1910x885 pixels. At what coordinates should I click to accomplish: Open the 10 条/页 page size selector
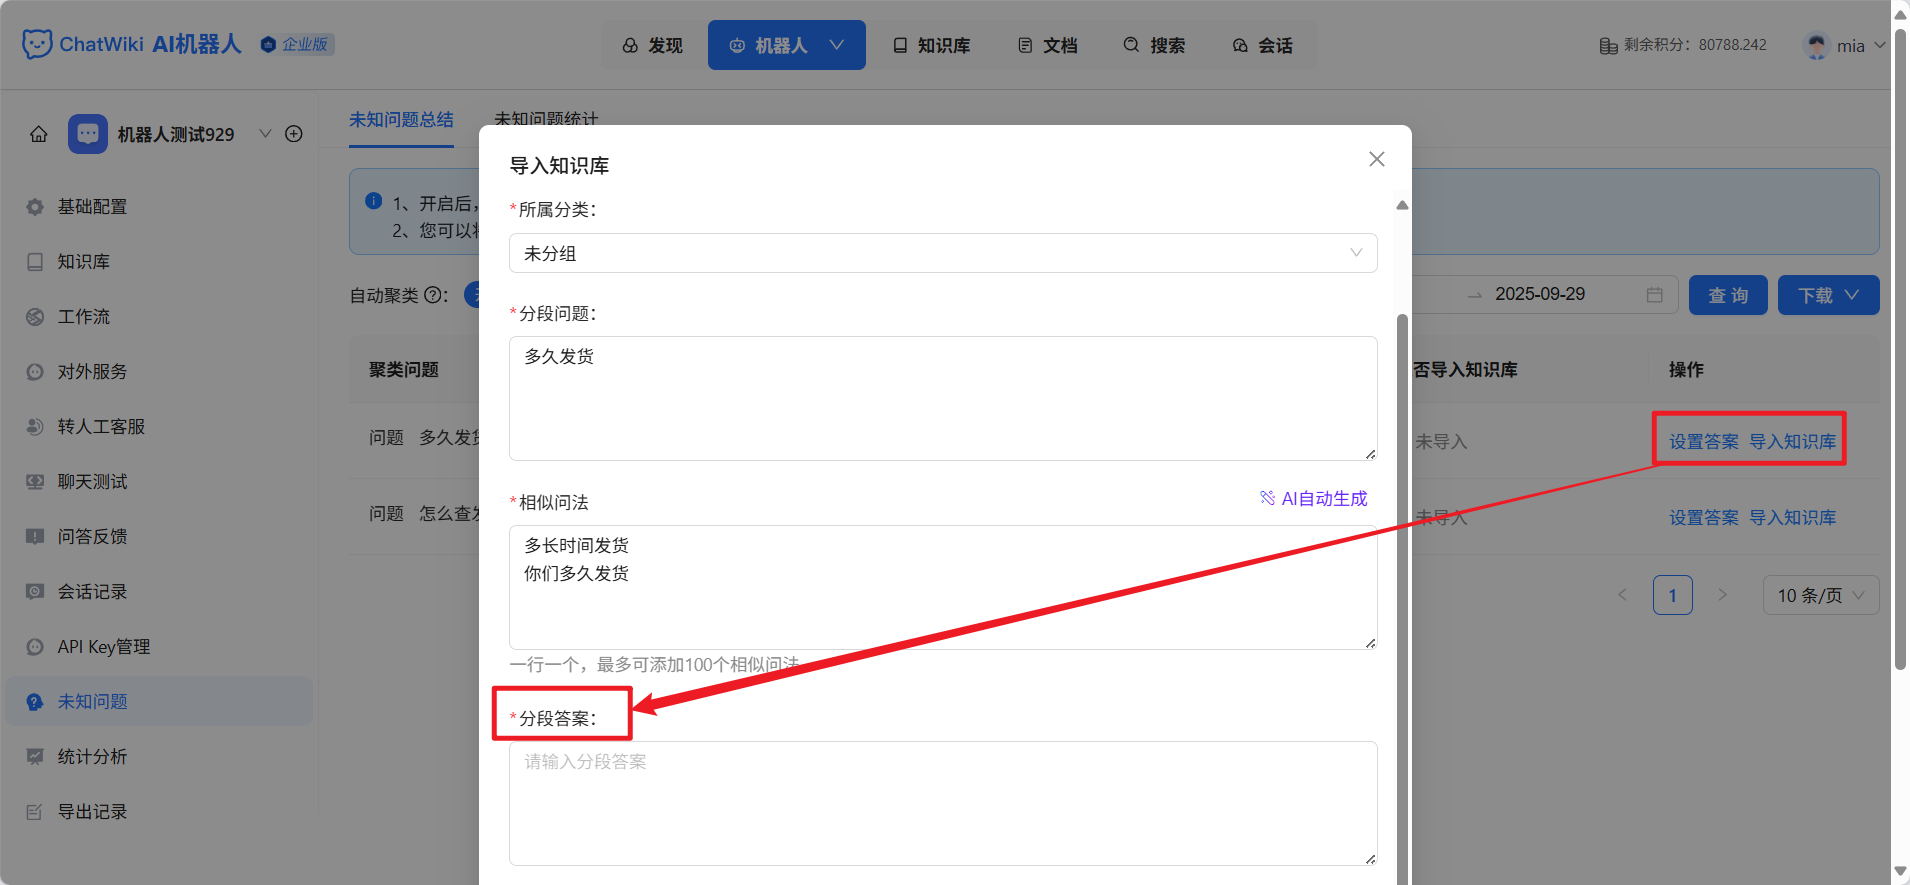[x=1821, y=595]
